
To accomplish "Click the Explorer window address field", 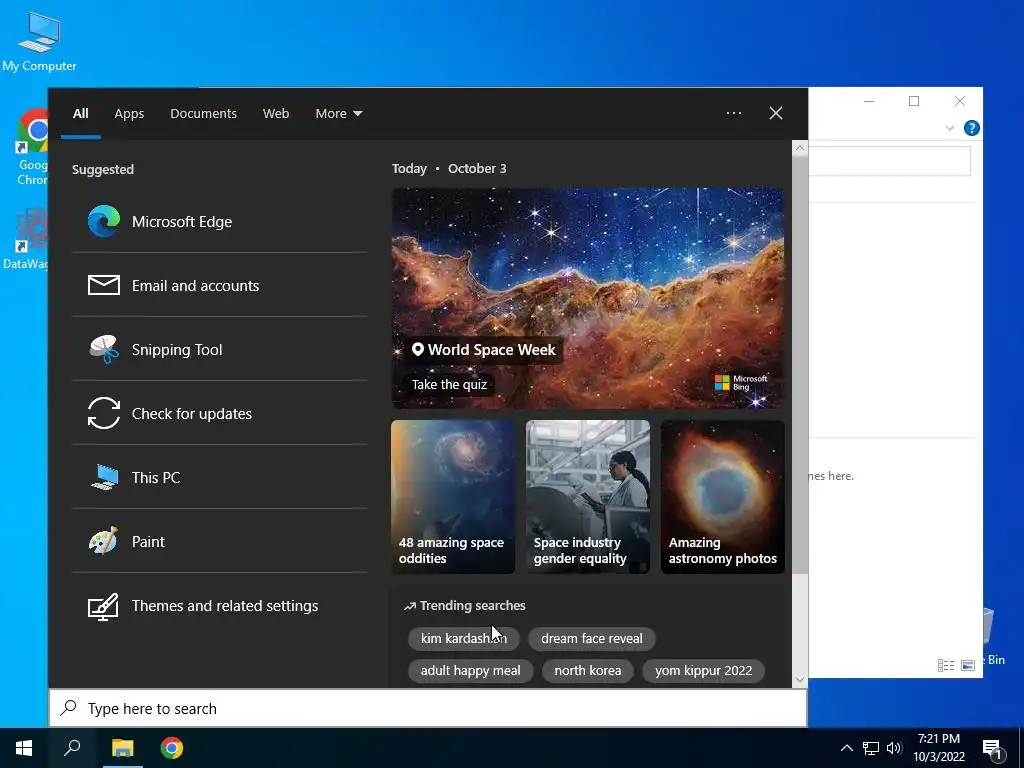I will tap(889, 161).
